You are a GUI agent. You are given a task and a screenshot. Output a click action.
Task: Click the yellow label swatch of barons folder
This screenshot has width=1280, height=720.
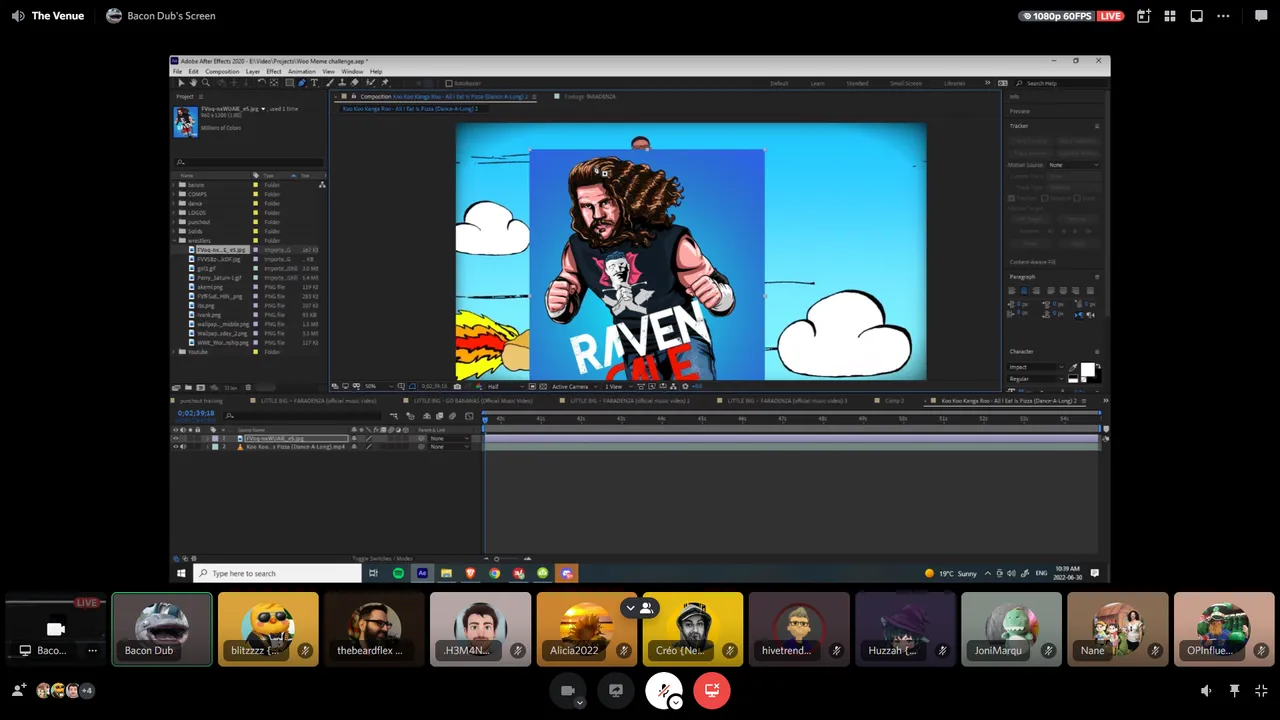(256, 185)
